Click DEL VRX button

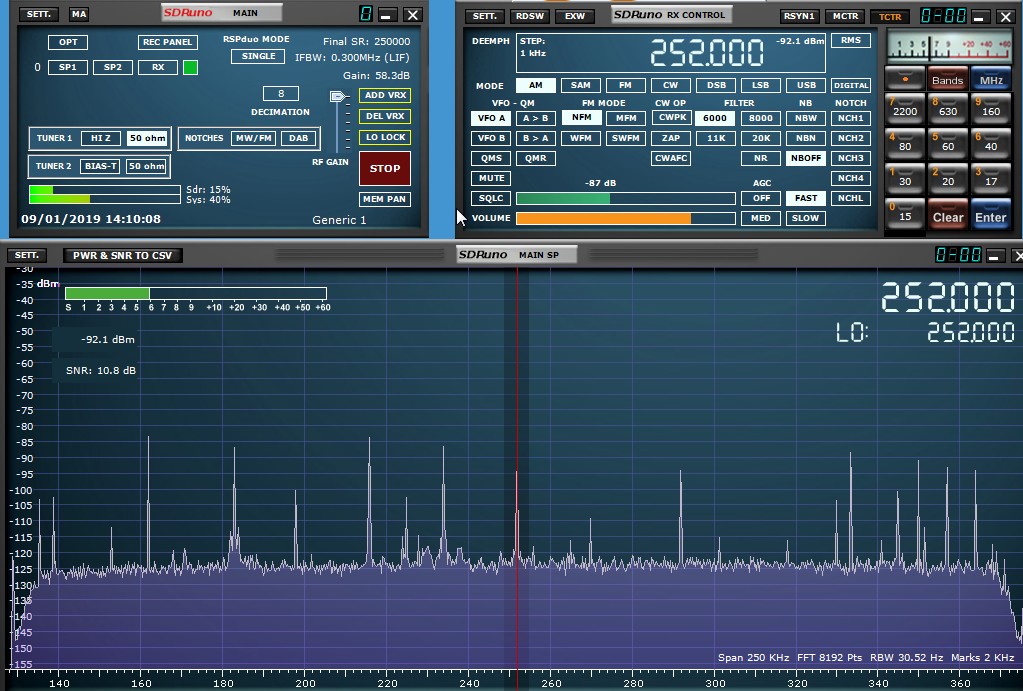[385, 116]
